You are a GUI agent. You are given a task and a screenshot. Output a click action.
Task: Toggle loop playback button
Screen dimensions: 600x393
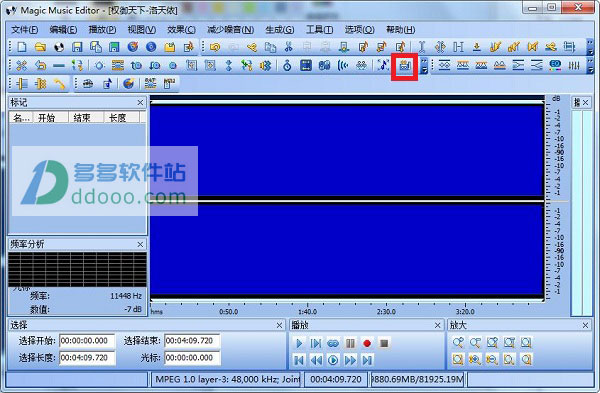click(x=333, y=343)
